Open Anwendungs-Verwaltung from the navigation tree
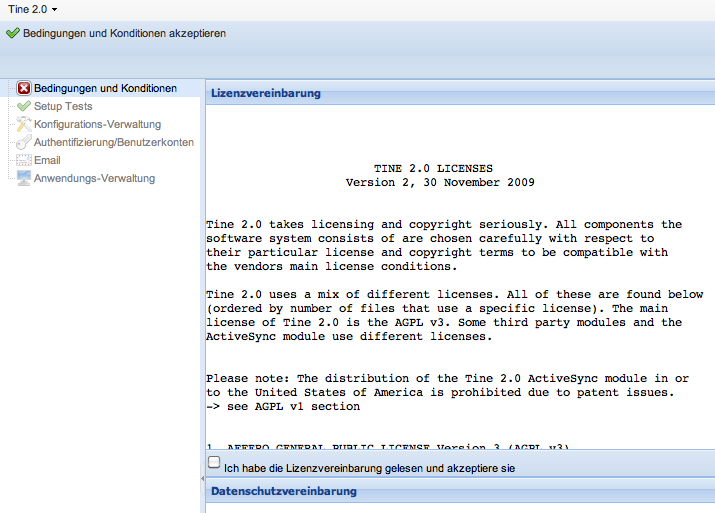The height and width of the screenshot is (513, 715). point(94,178)
